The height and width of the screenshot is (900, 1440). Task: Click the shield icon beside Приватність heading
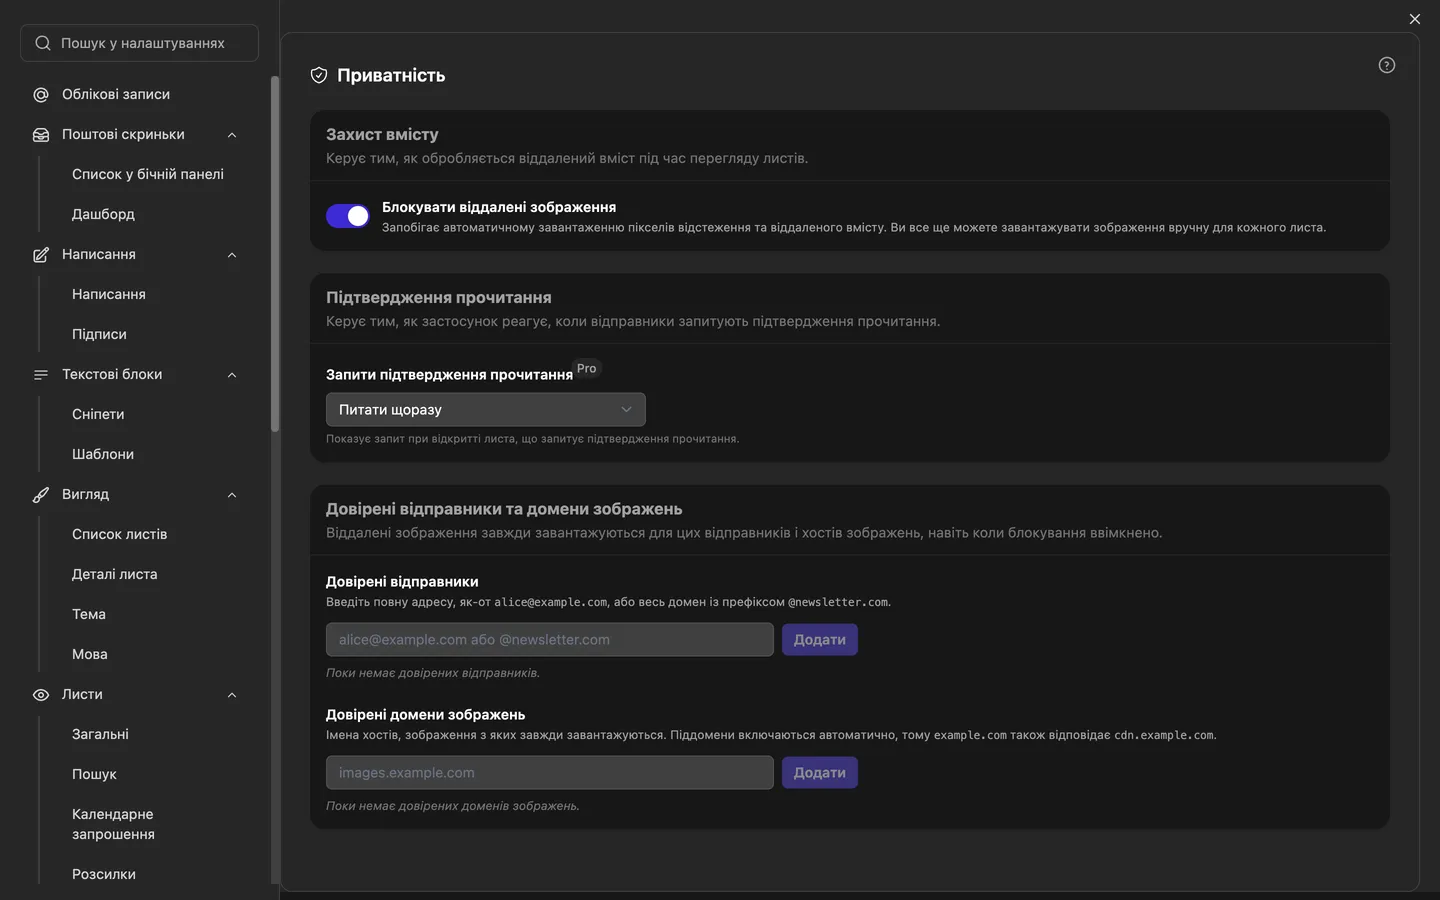(319, 75)
